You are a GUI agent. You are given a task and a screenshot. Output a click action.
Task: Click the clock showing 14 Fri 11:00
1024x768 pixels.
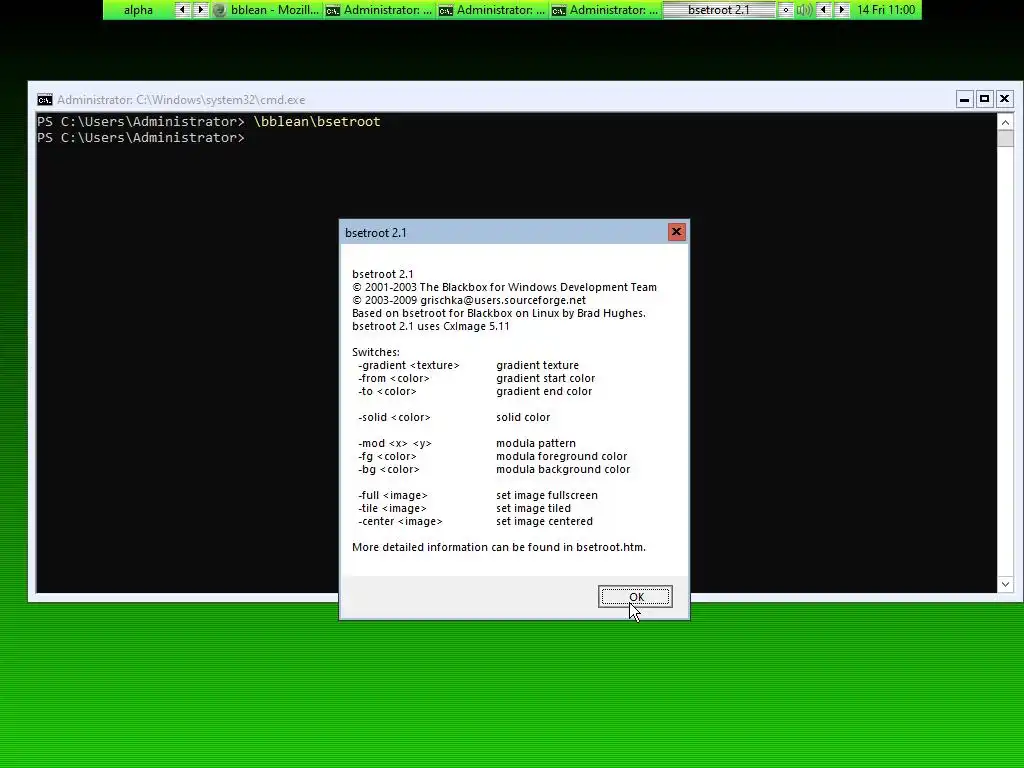(886, 10)
